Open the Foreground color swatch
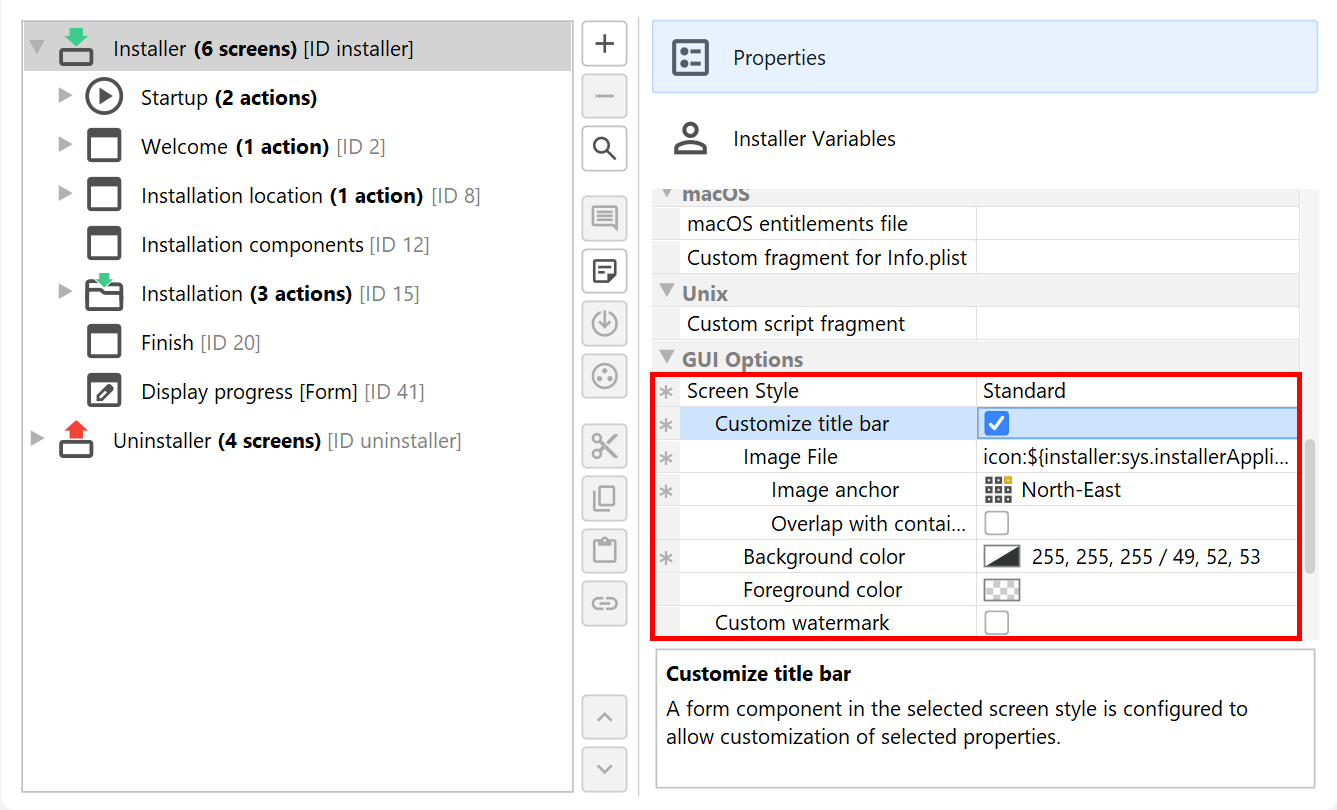Viewport: 1337px width, 810px height. click(x=1002, y=590)
